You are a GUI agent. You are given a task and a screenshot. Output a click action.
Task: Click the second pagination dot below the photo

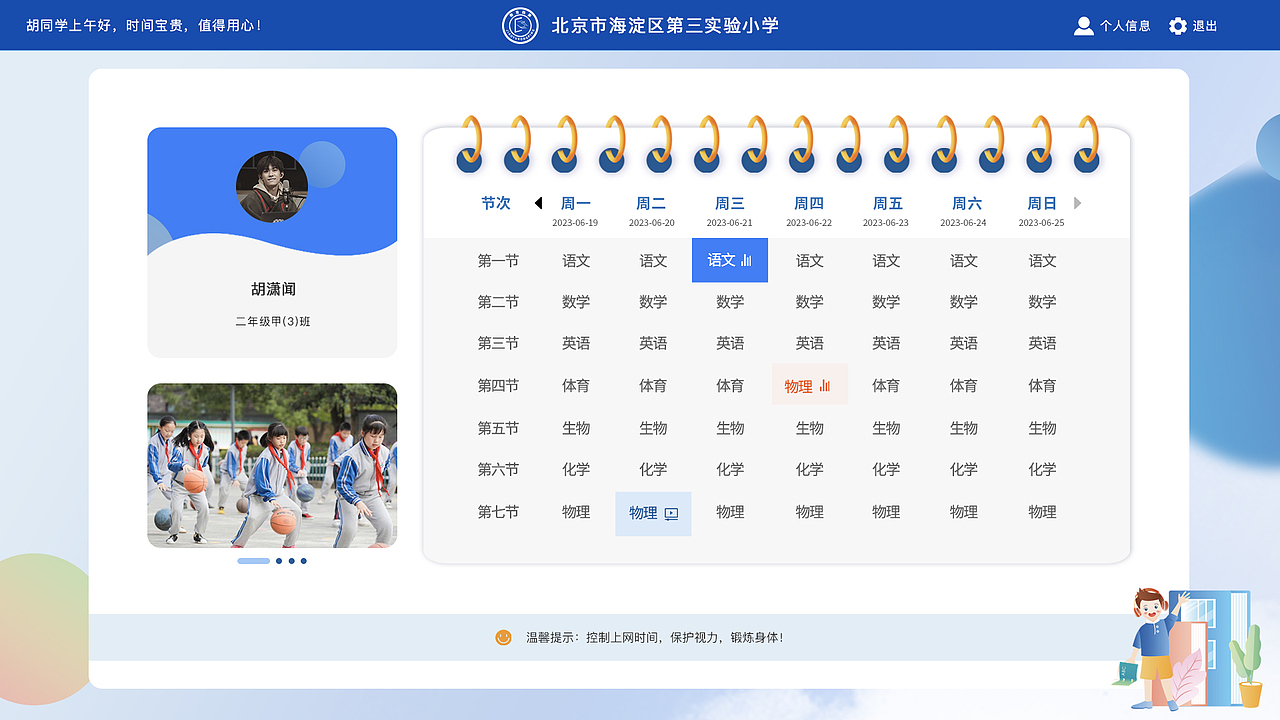279,561
